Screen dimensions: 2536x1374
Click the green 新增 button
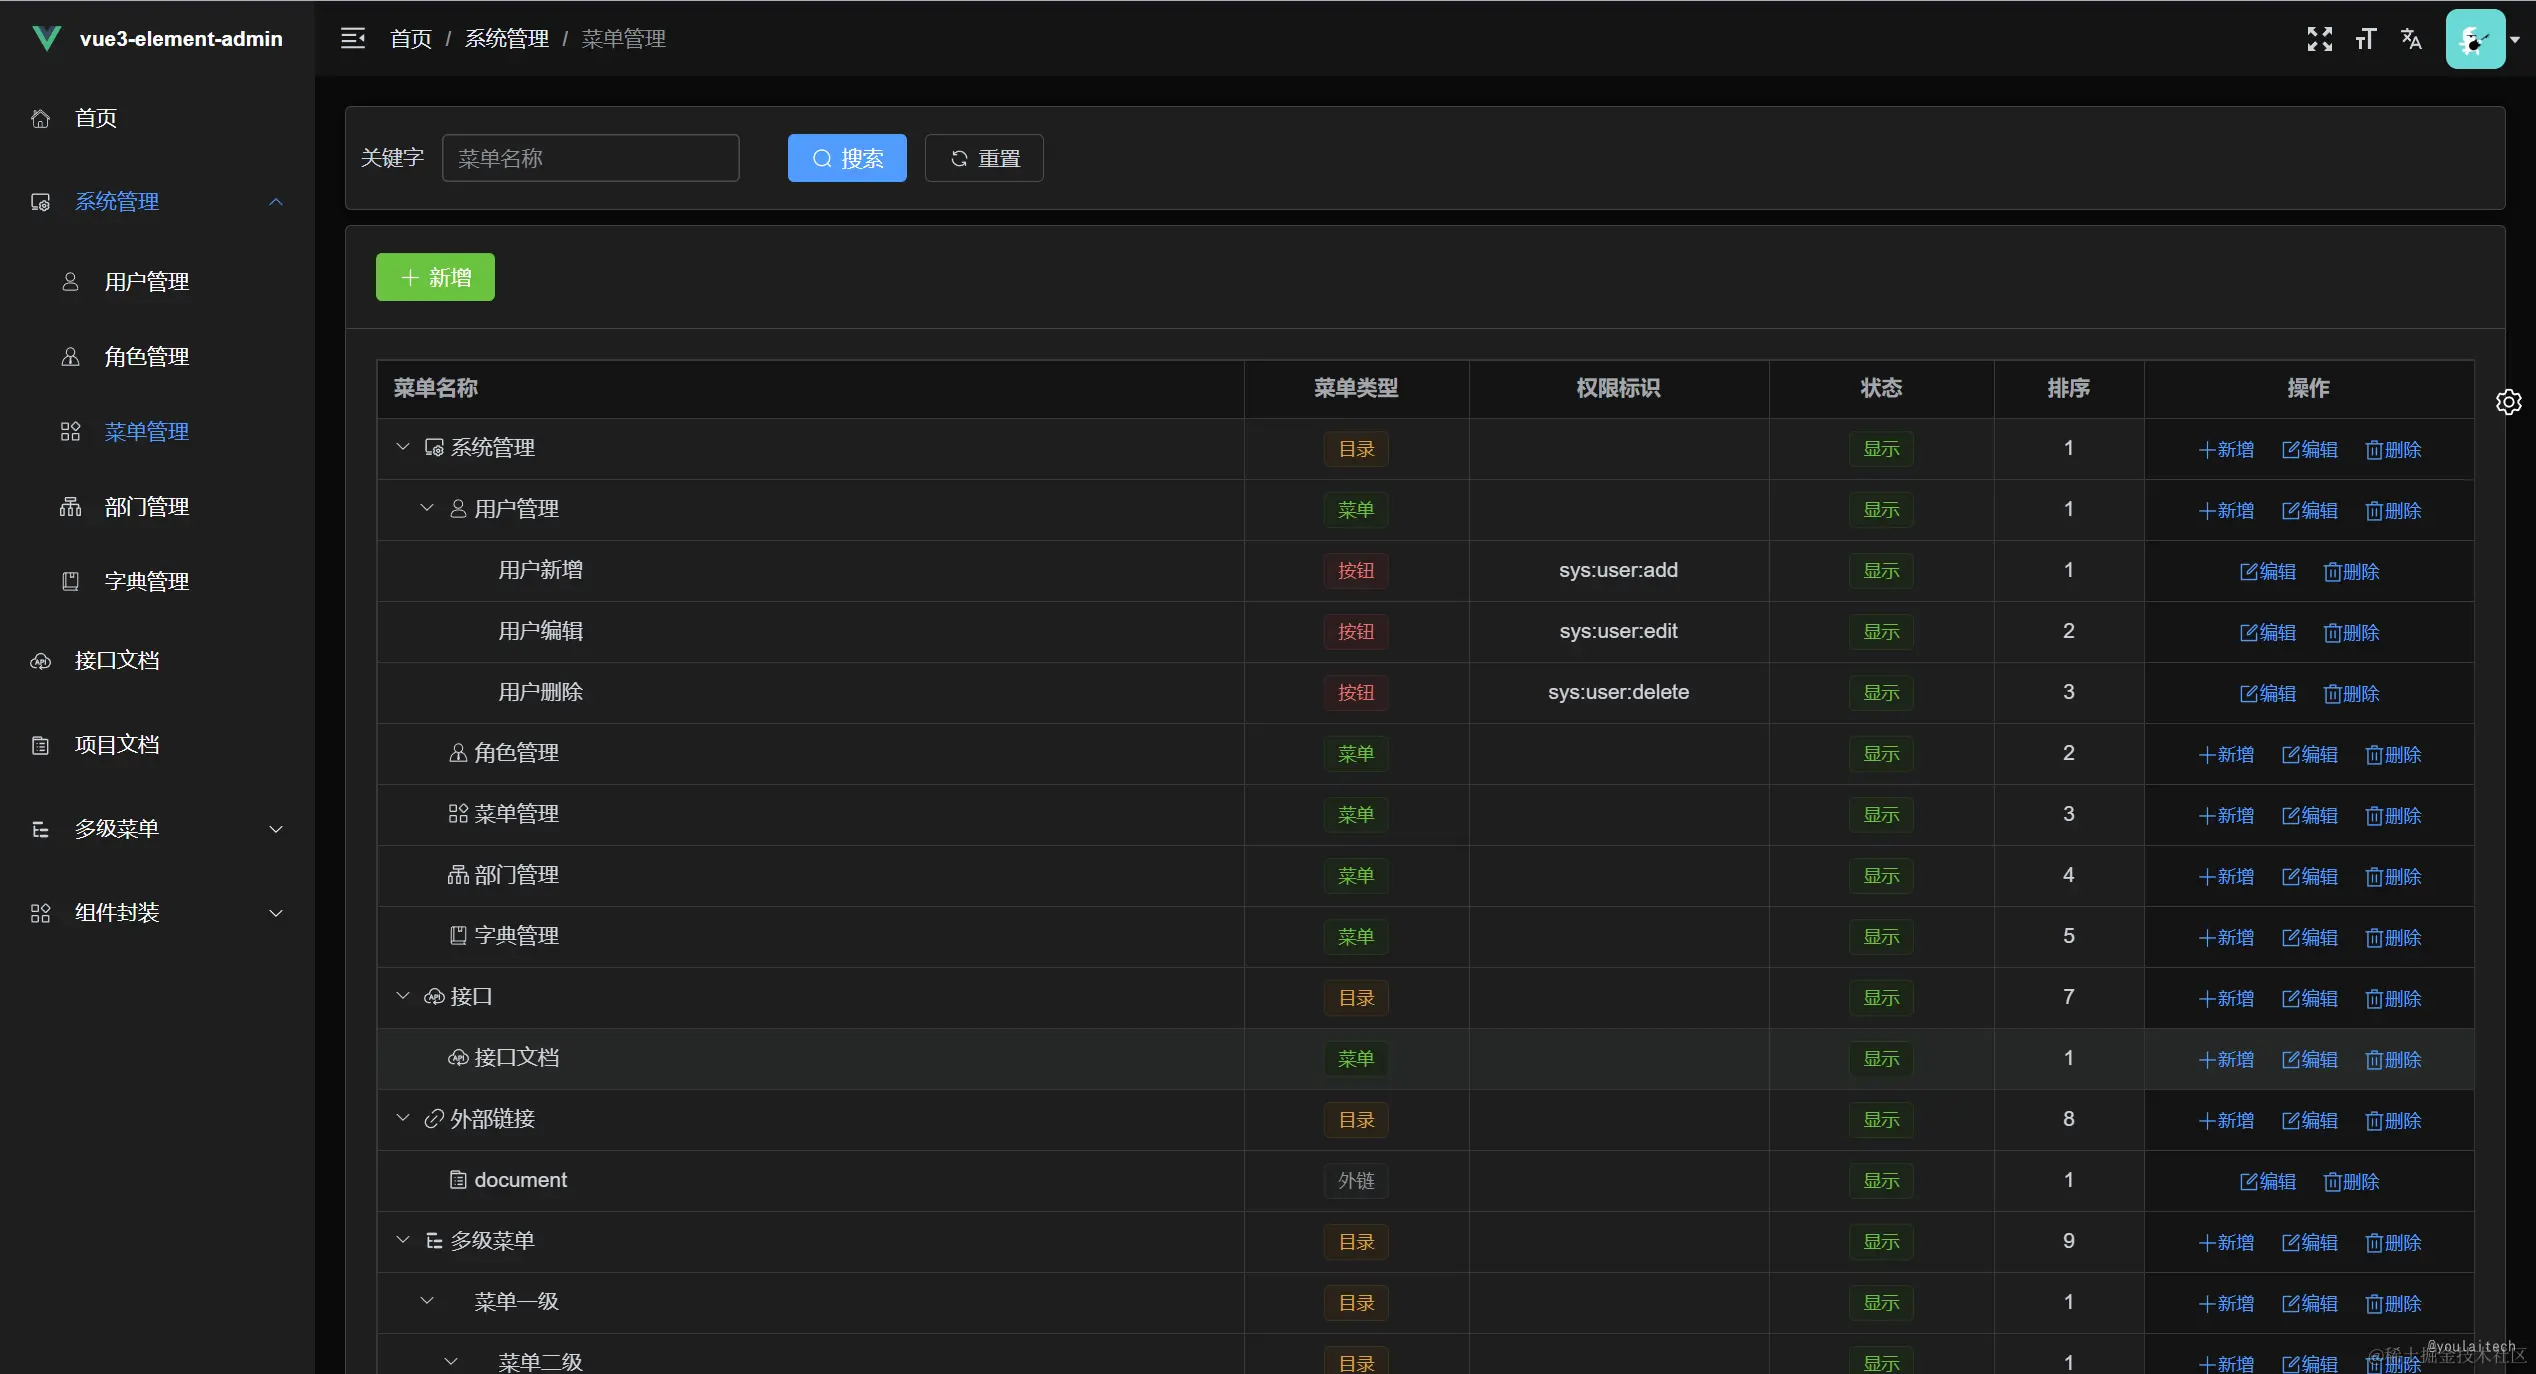point(435,277)
